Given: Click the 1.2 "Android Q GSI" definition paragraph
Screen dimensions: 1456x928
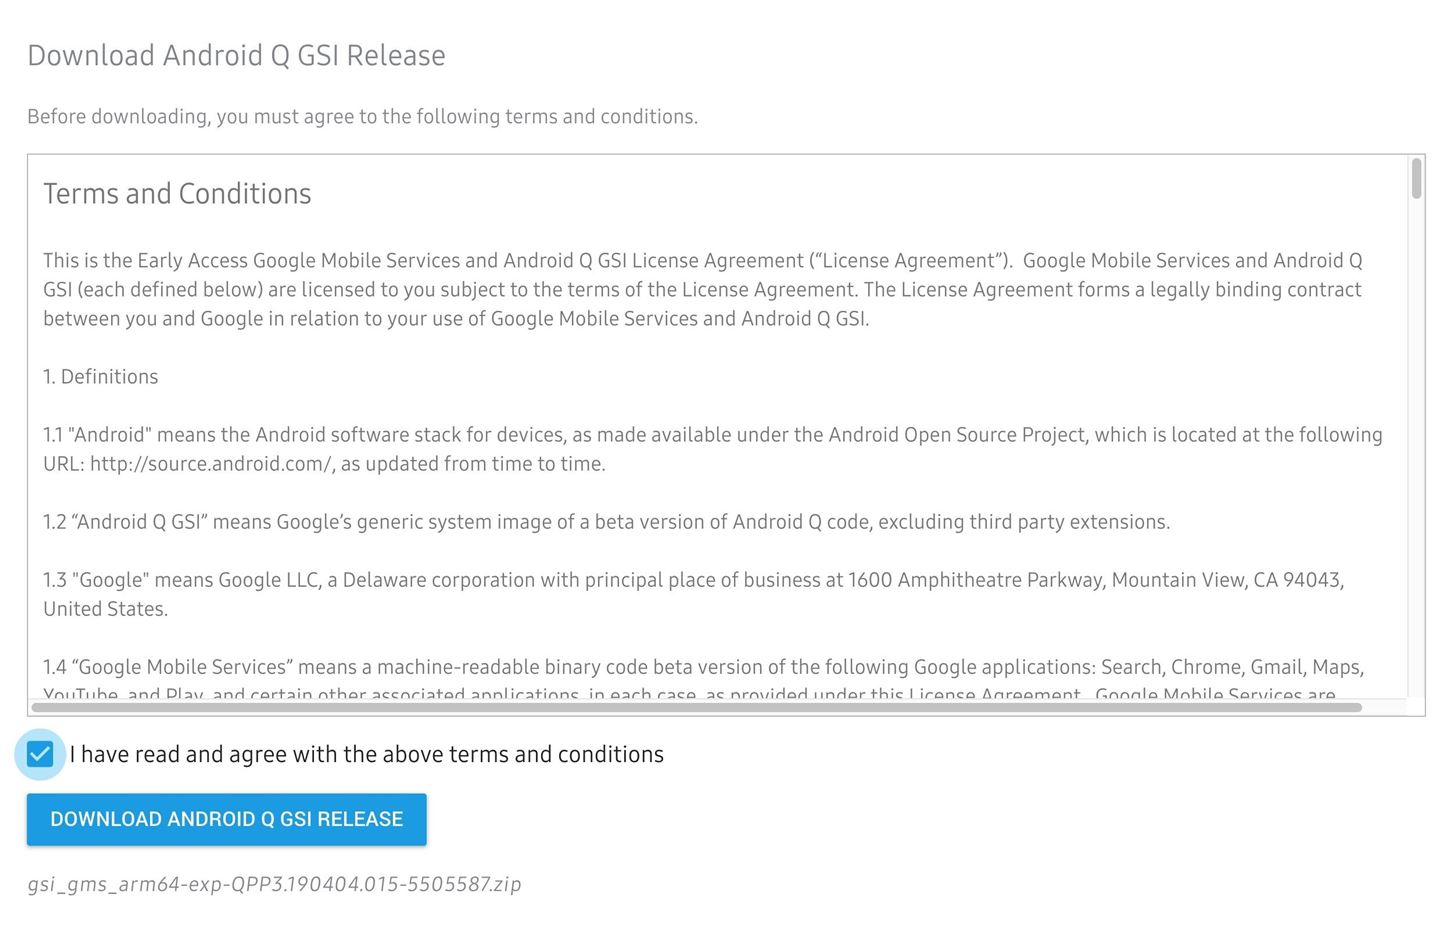Looking at the screenshot, I should (x=606, y=522).
